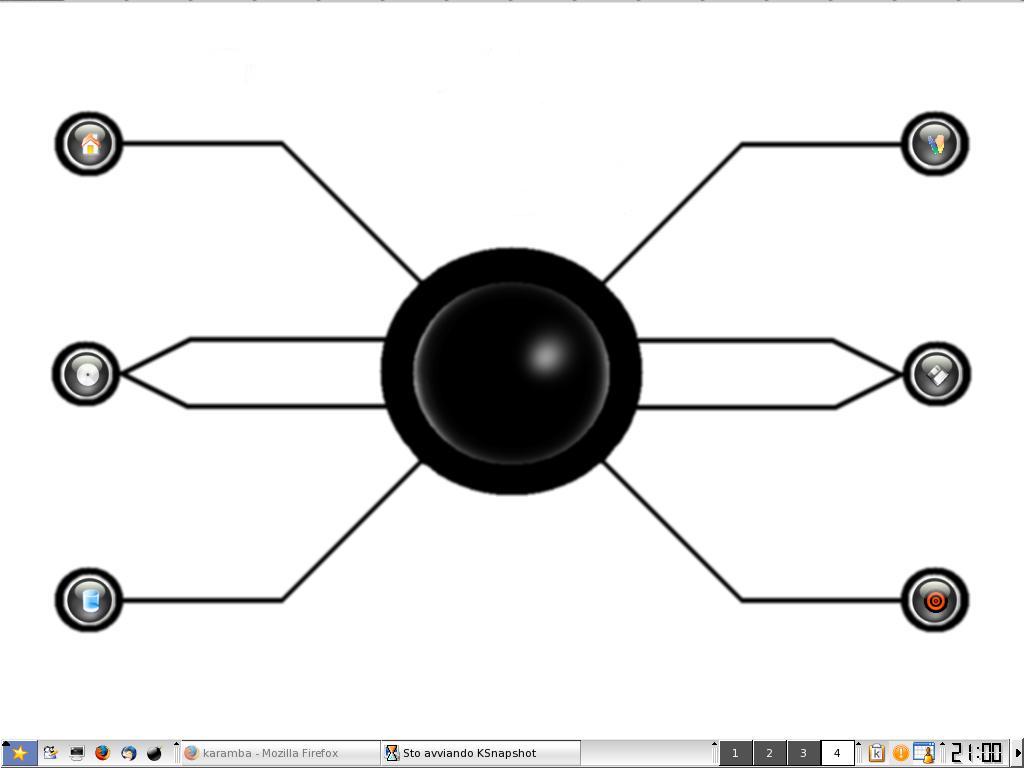Select virtual desktop 4 in the pager
This screenshot has width=1024, height=768.
[x=837, y=753]
